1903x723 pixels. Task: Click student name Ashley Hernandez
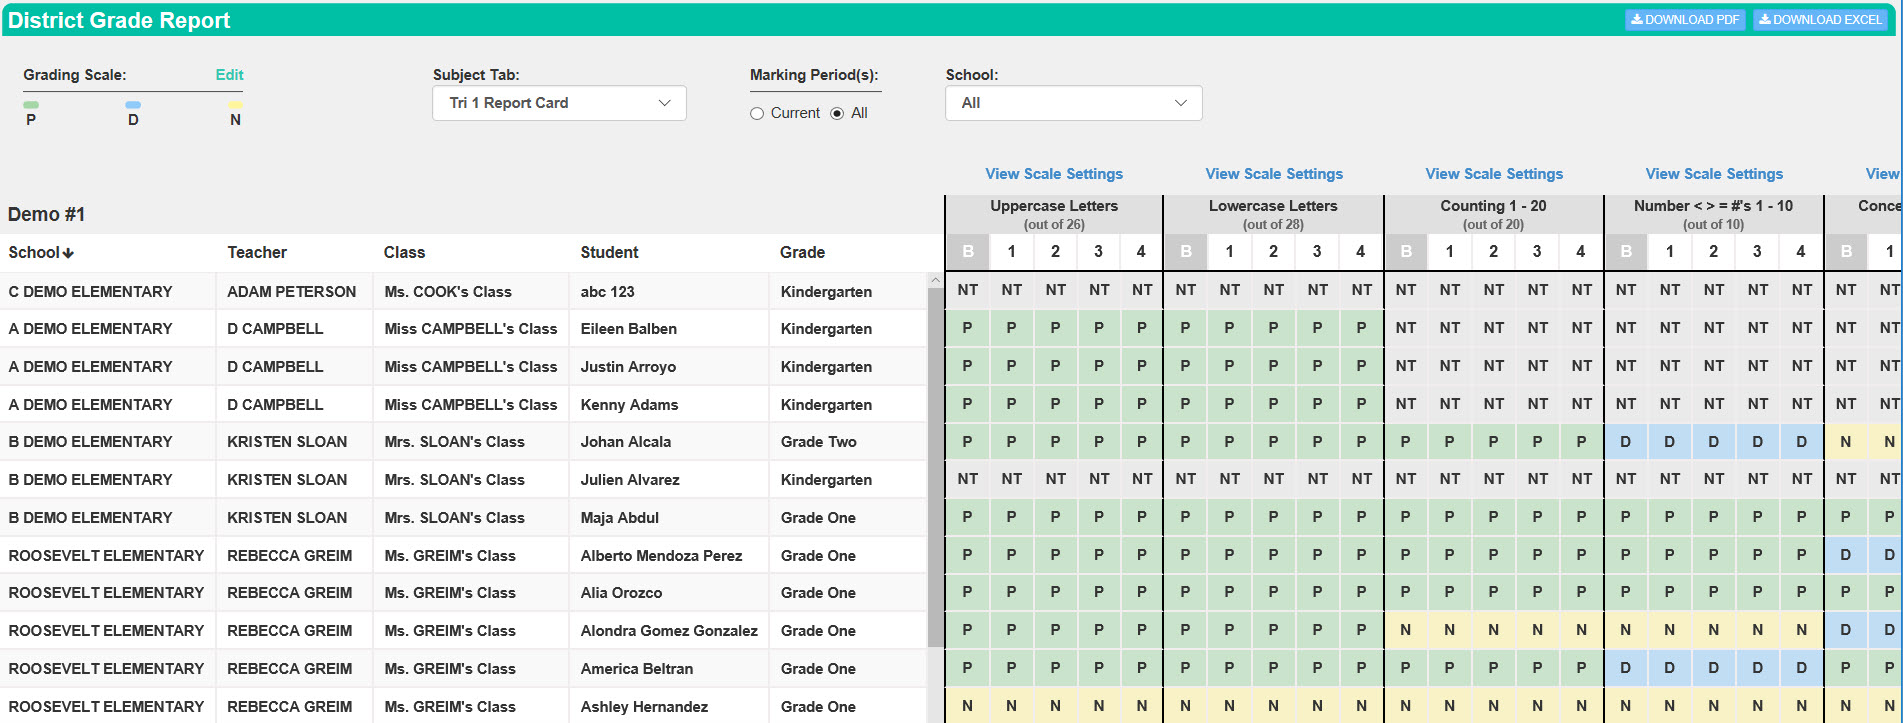pos(644,707)
